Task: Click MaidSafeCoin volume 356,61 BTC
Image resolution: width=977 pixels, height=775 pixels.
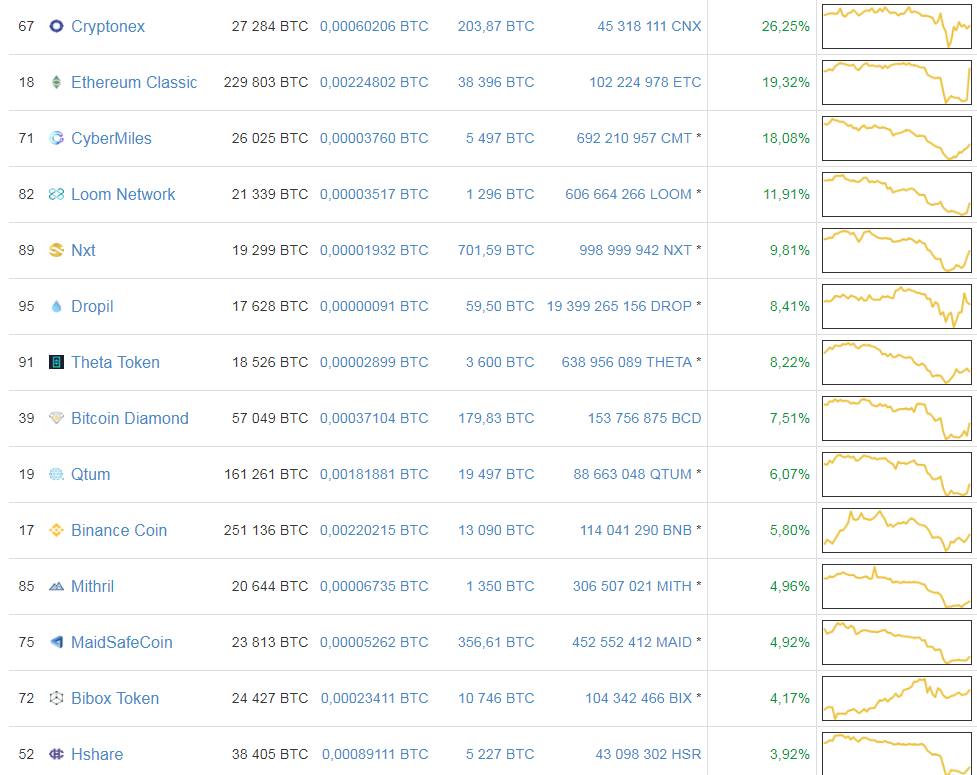Action: click(x=496, y=642)
